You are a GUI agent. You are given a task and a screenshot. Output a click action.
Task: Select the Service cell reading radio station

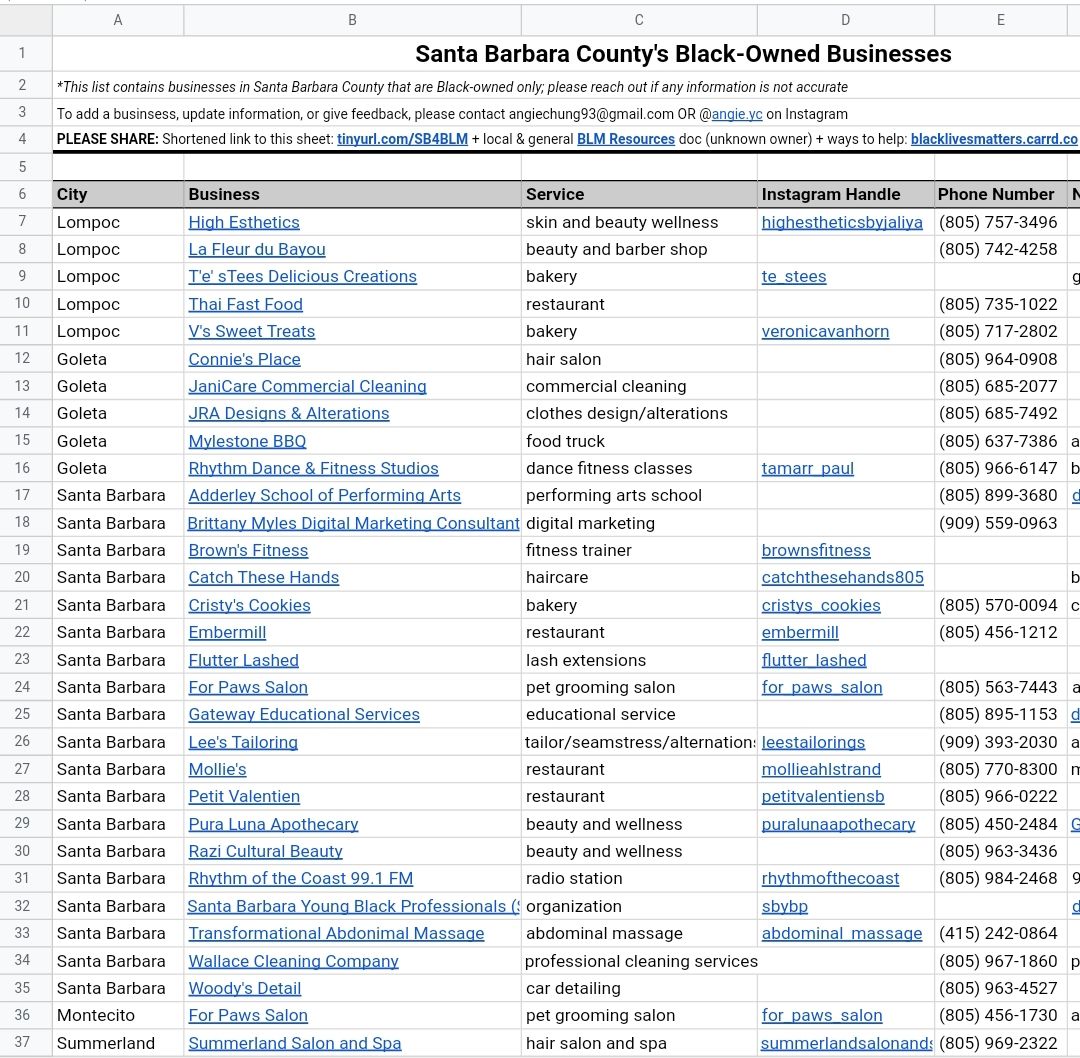click(x=639, y=878)
